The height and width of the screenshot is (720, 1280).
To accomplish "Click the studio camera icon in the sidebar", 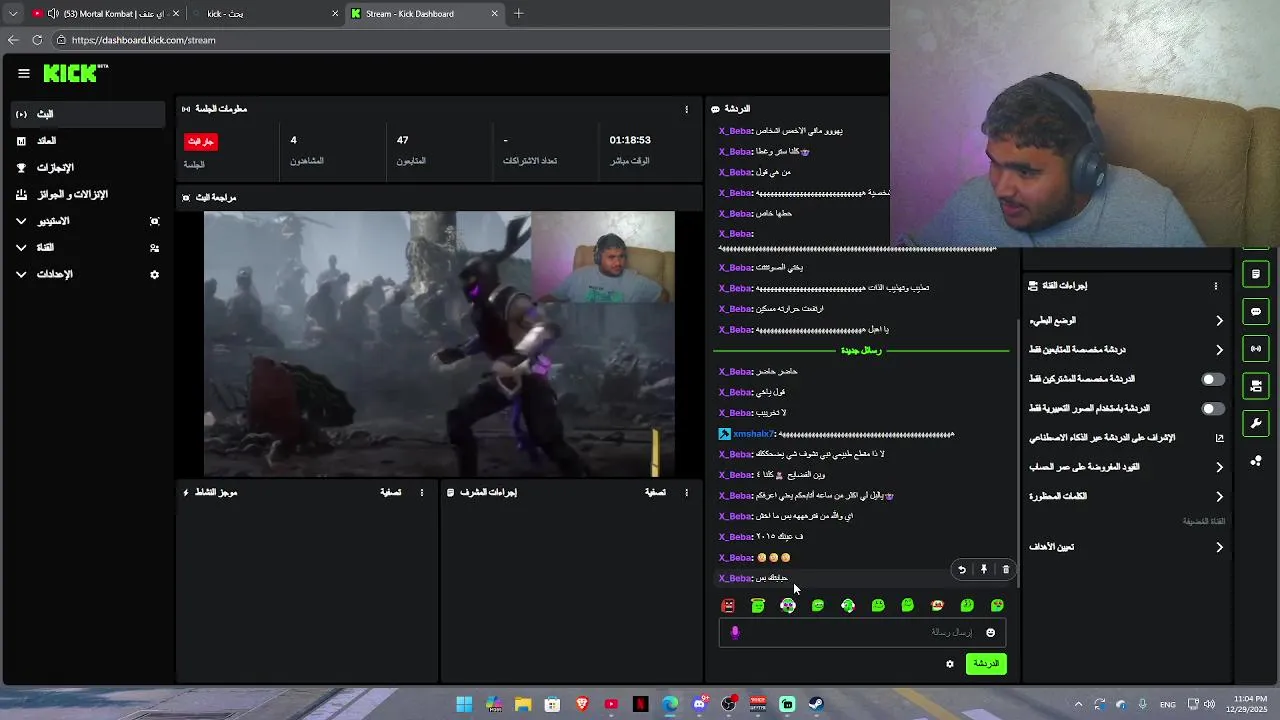I will click(154, 221).
